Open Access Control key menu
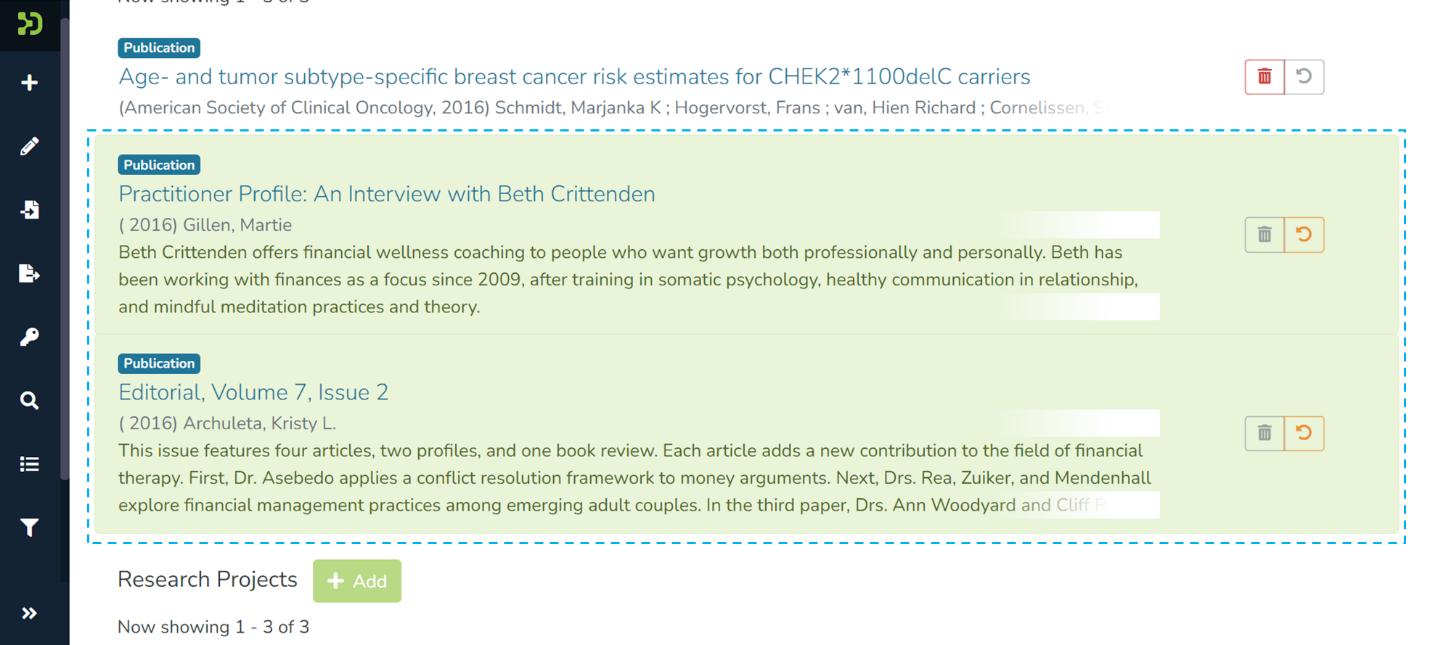This screenshot has width=1430, height=645. point(30,337)
